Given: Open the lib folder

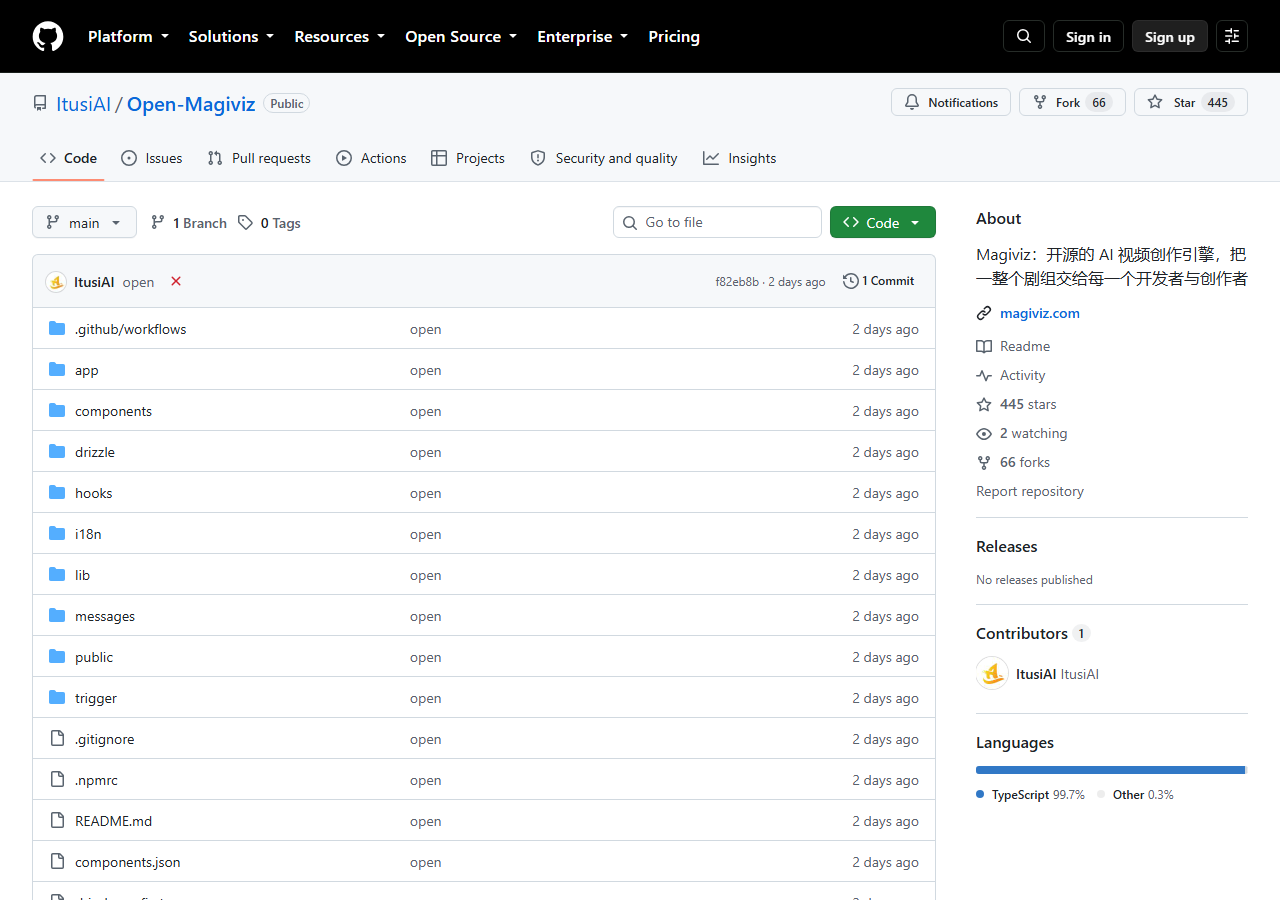Looking at the screenshot, I should [x=82, y=575].
